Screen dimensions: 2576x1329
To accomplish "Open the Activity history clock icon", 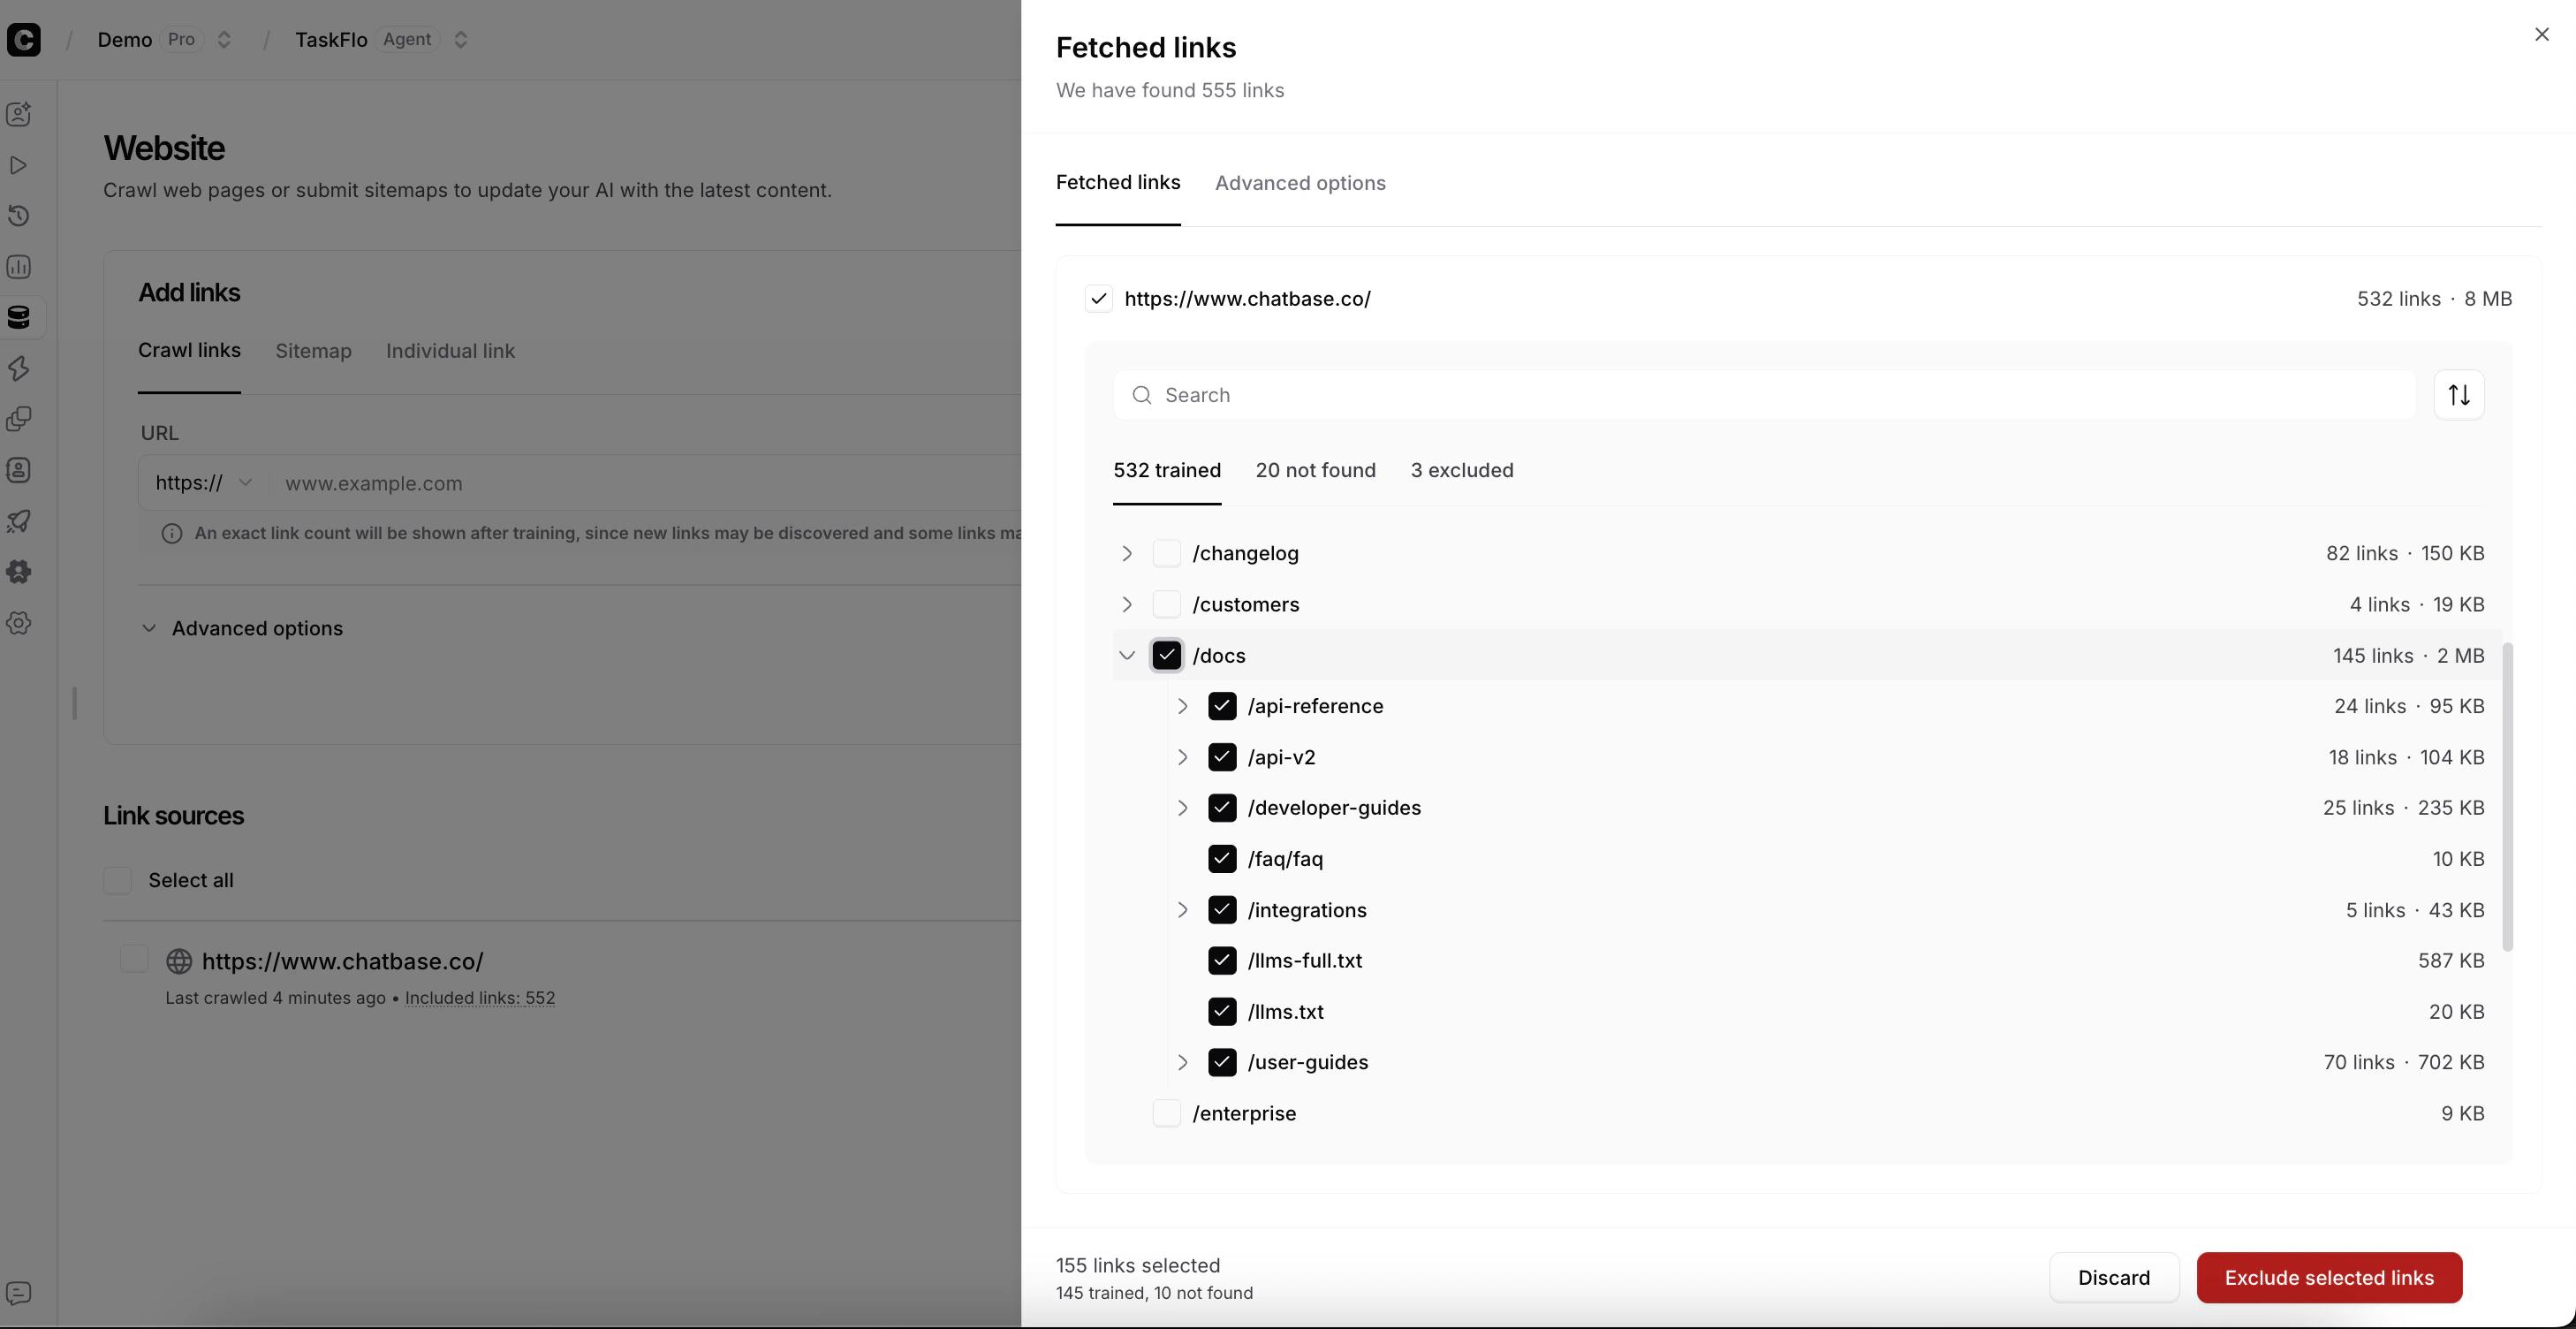I will point(19,216).
